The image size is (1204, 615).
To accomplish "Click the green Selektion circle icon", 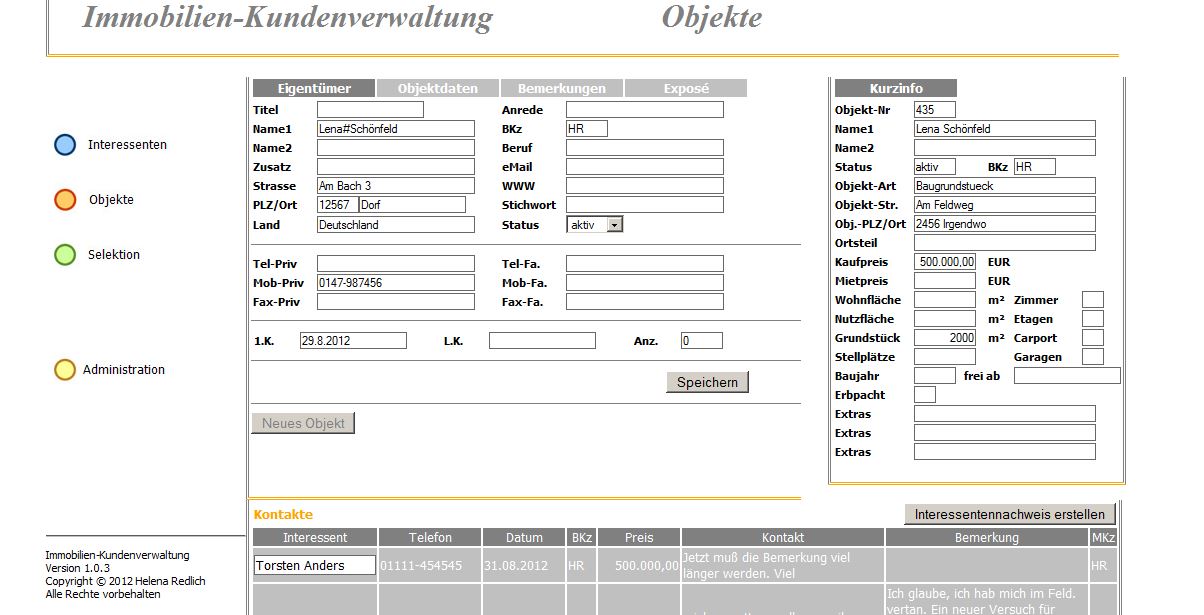I will click(x=64, y=254).
